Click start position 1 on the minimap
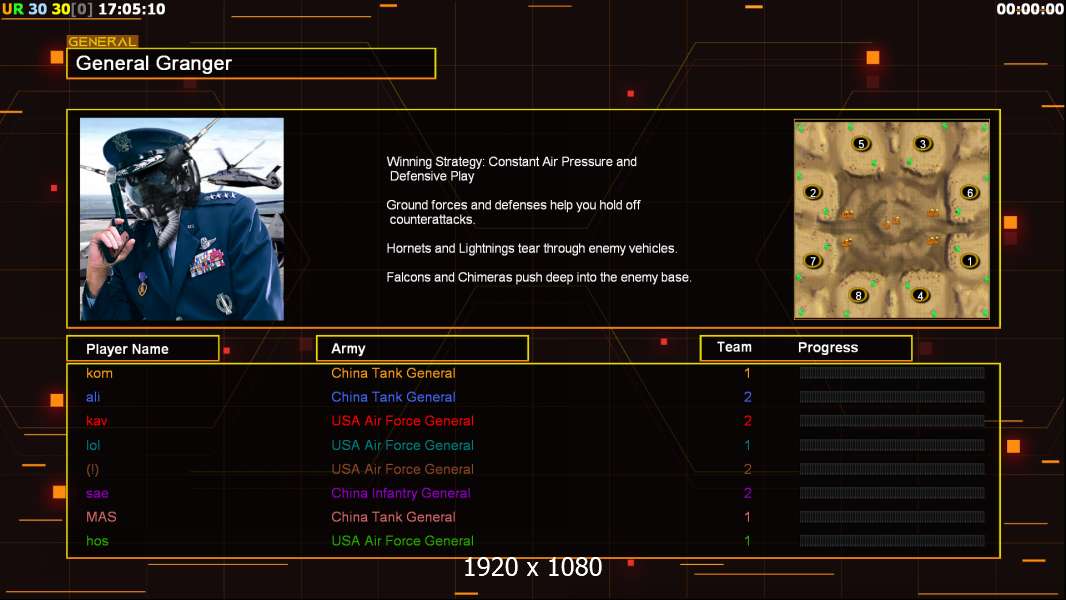 tap(969, 261)
